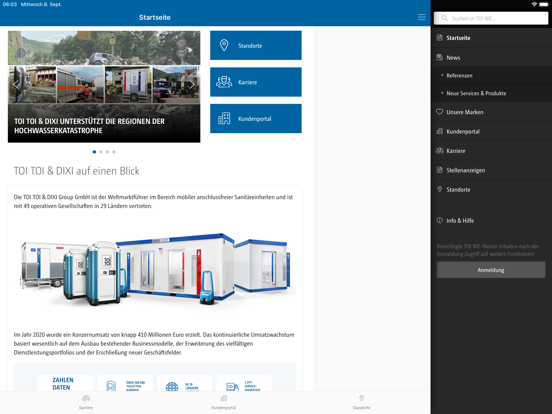Click the product lineup image of sanitary units
The height and width of the screenshot is (414, 552).
(155, 269)
